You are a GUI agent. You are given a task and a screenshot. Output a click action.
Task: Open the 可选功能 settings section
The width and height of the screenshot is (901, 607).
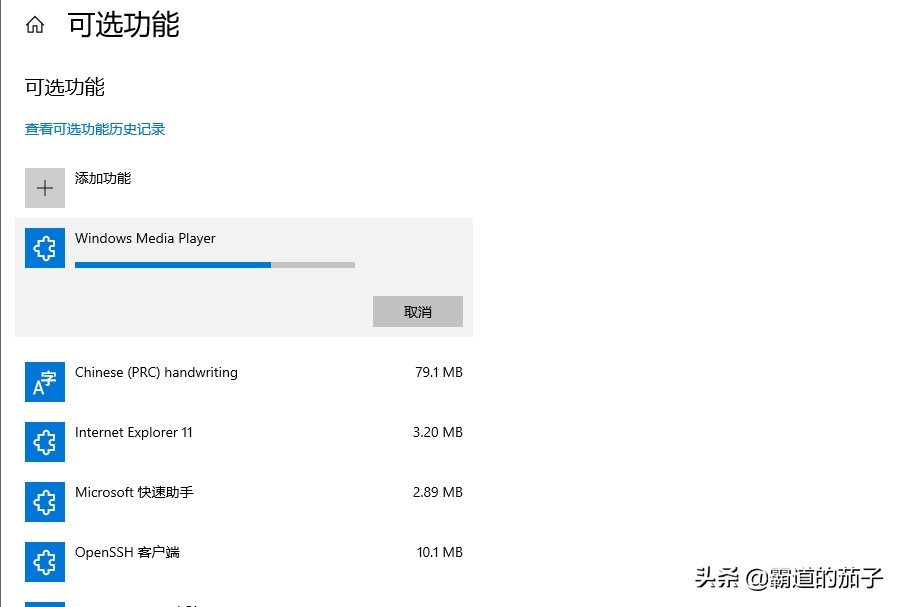point(63,87)
